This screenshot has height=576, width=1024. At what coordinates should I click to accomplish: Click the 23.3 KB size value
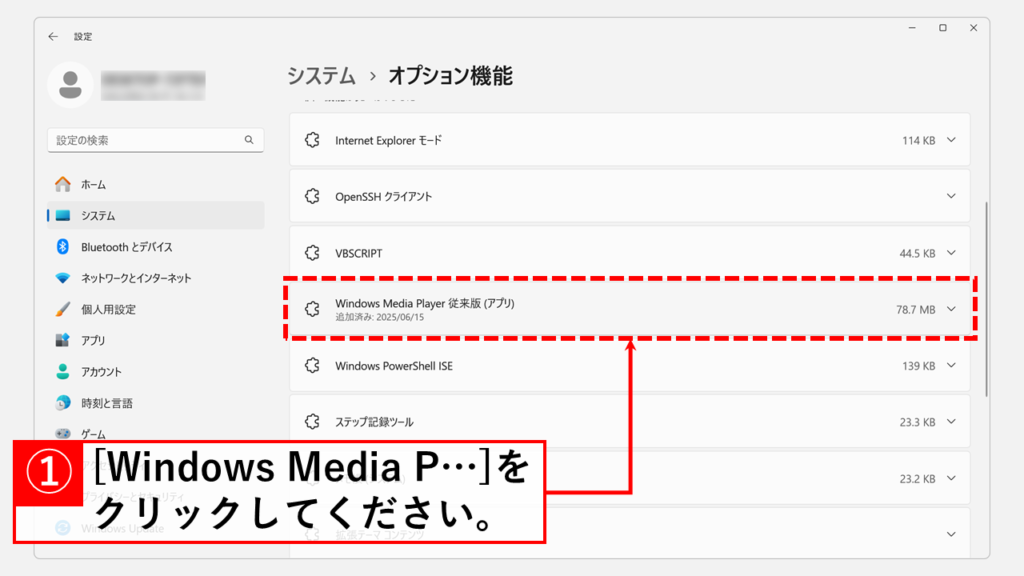click(x=917, y=422)
